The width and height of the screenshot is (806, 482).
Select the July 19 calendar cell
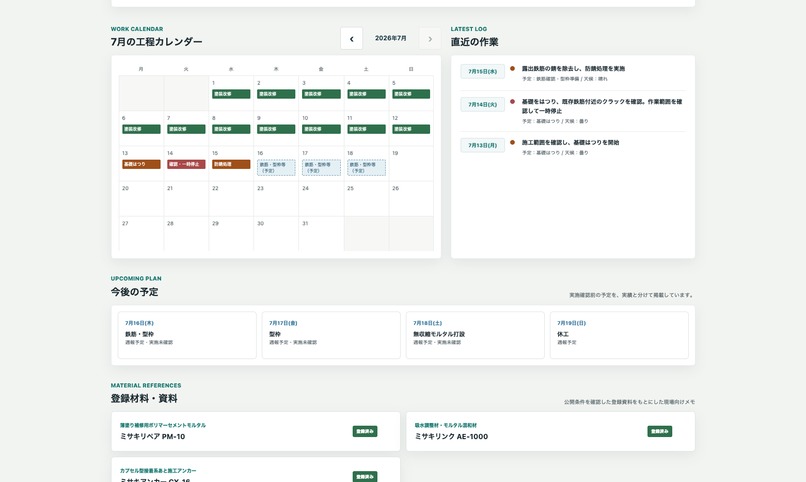(411, 163)
